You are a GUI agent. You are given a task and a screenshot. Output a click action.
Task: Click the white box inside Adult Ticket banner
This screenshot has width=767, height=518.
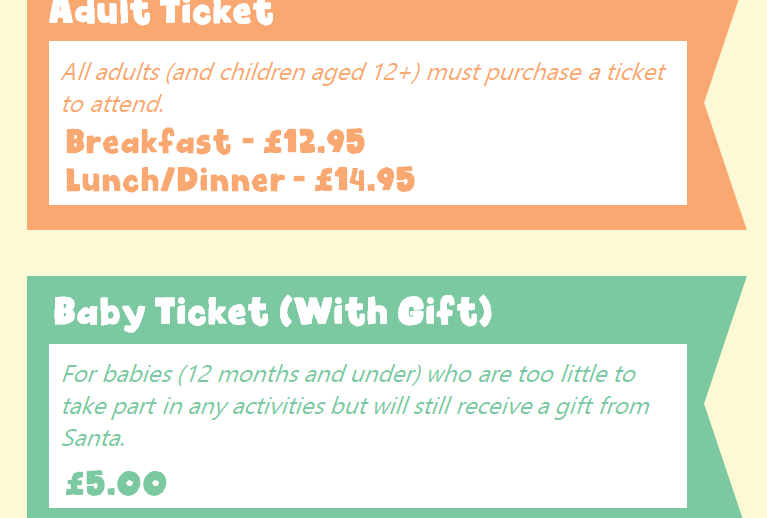click(368, 123)
